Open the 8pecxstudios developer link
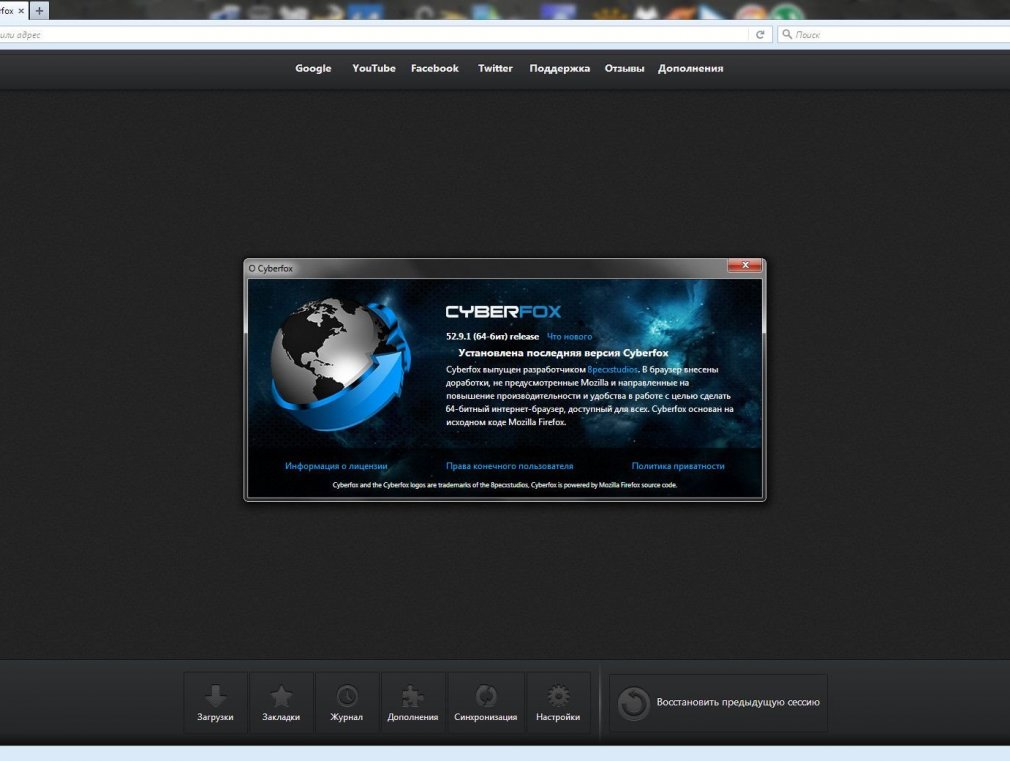Screen dimensions: 1010x761 click(x=613, y=370)
